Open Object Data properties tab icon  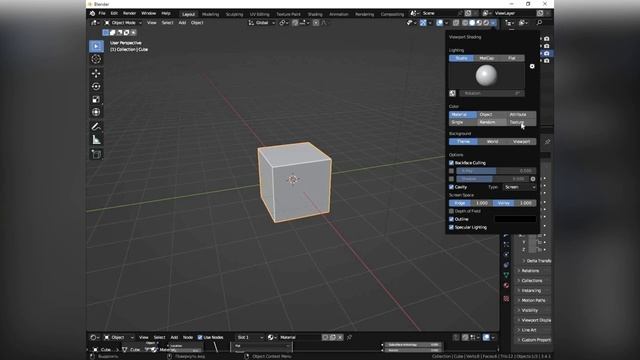coord(506,275)
